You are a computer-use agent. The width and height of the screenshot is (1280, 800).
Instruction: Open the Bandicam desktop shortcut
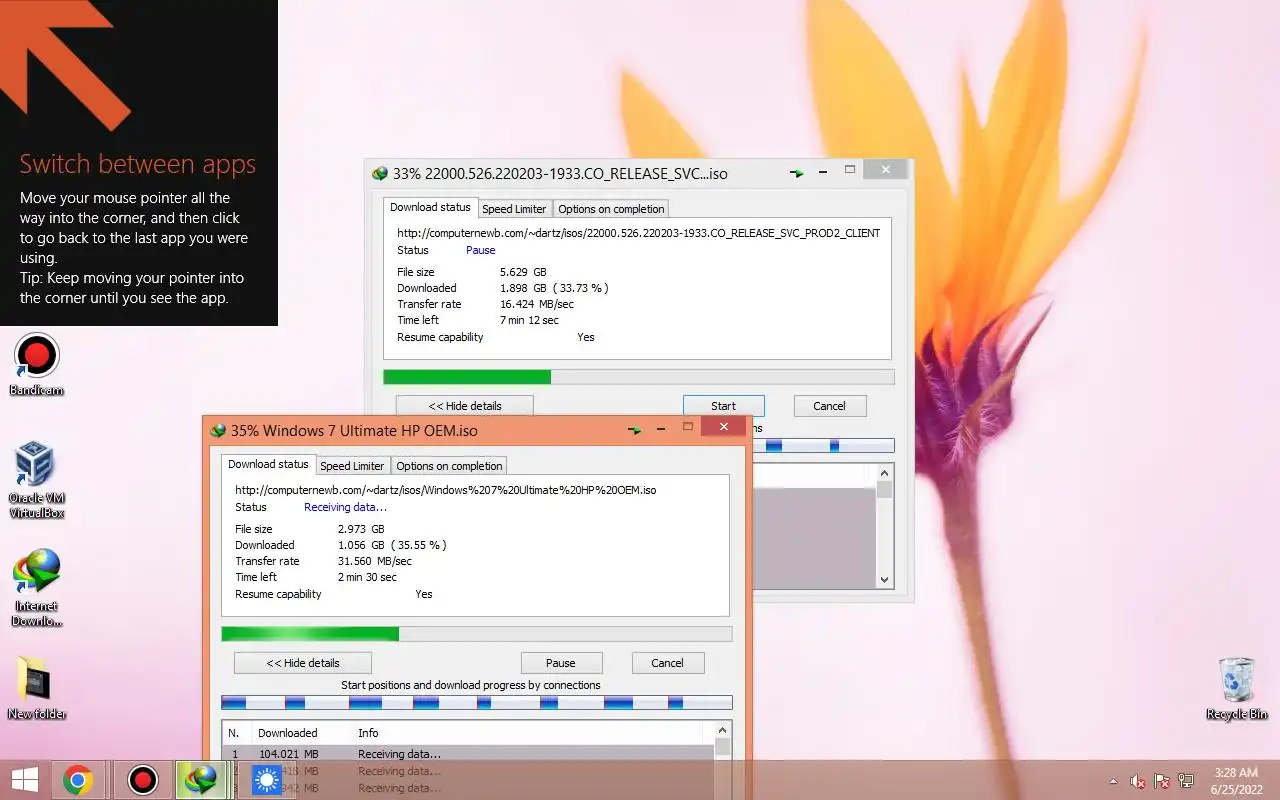pyautogui.click(x=37, y=365)
